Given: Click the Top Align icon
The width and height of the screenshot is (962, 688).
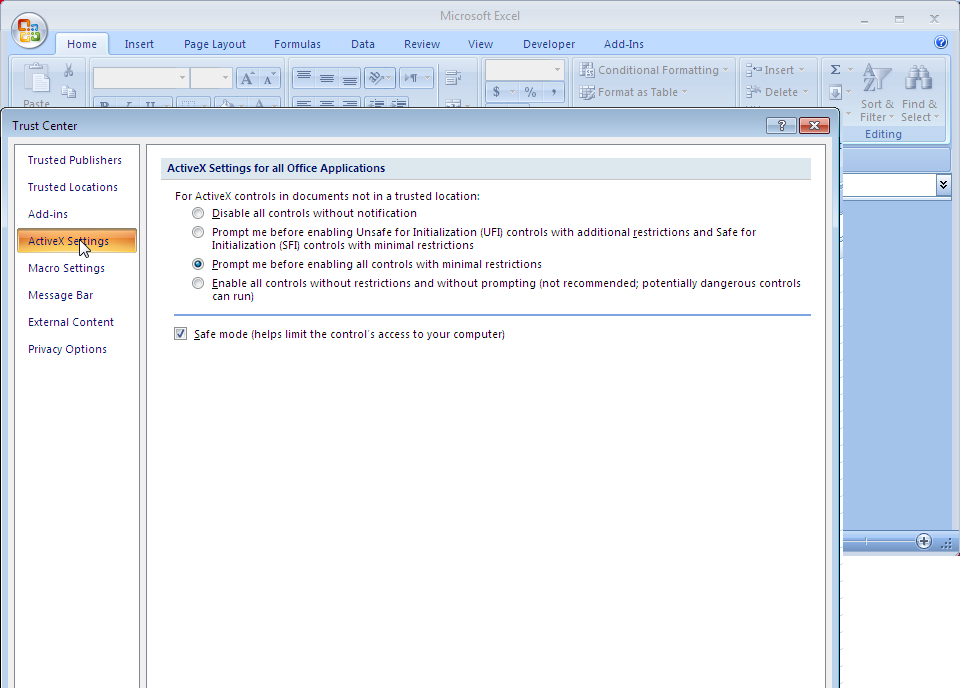Looking at the screenshot, I should tap(304, 78).
